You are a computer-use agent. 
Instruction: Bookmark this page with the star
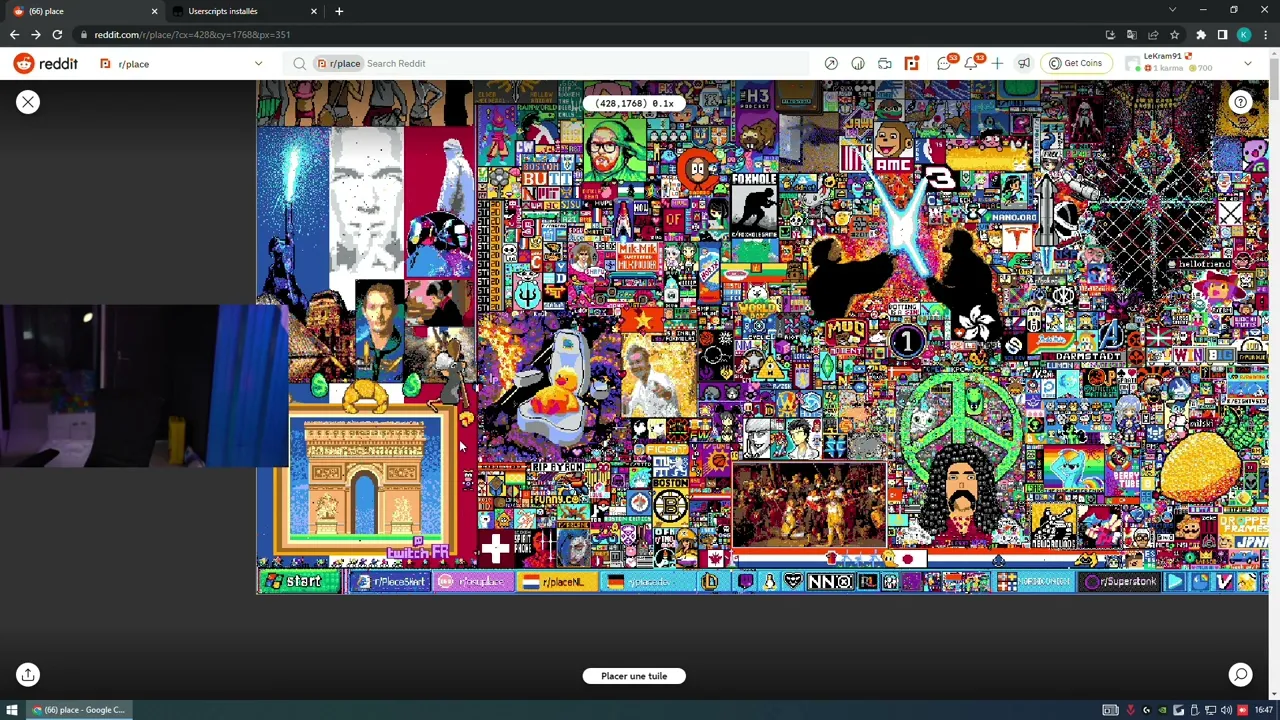tap(1174, 35)
